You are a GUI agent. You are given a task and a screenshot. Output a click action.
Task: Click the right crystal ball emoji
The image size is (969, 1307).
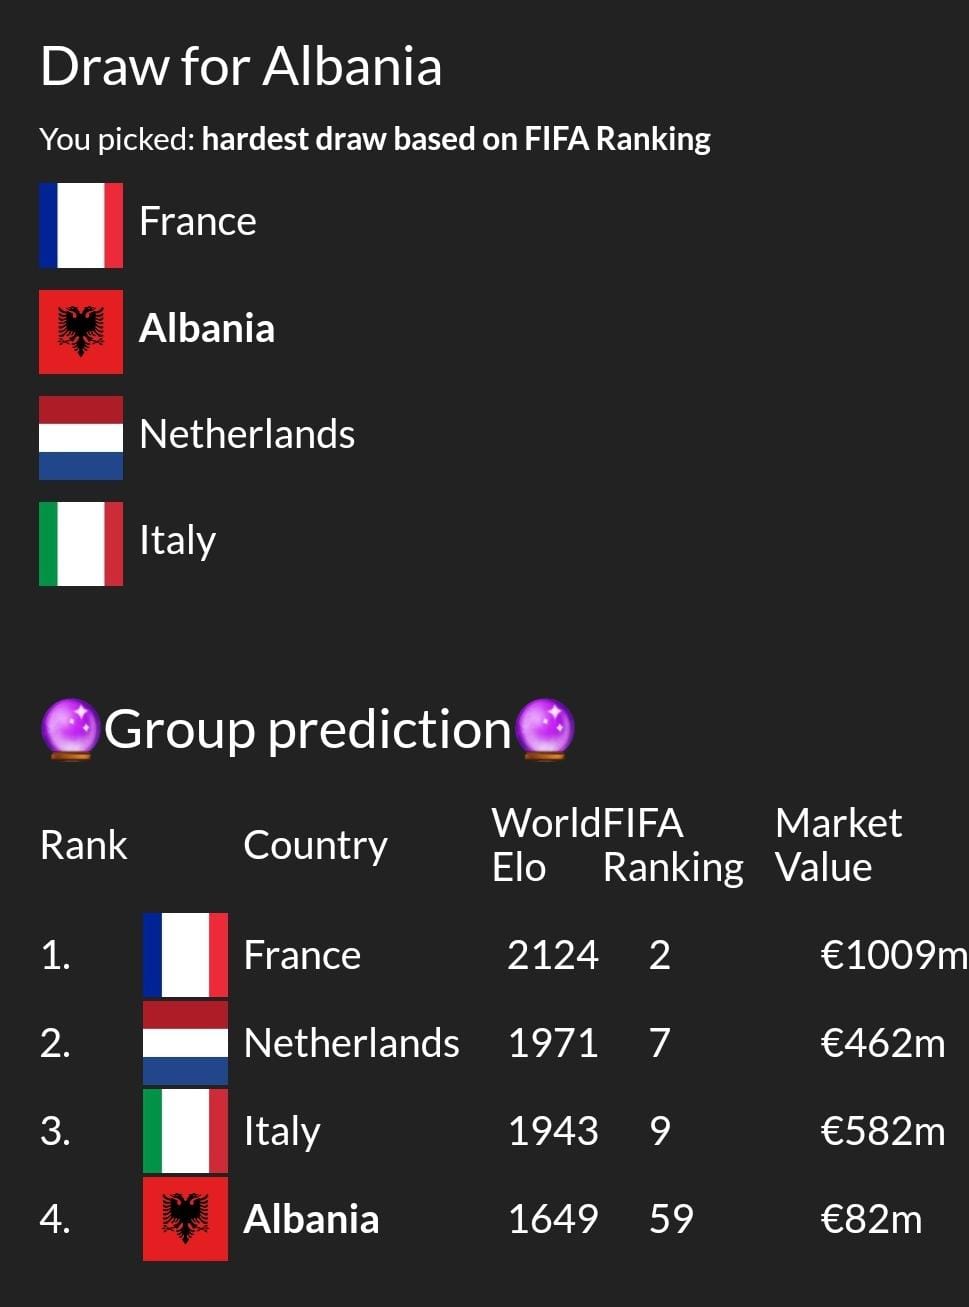545,729
